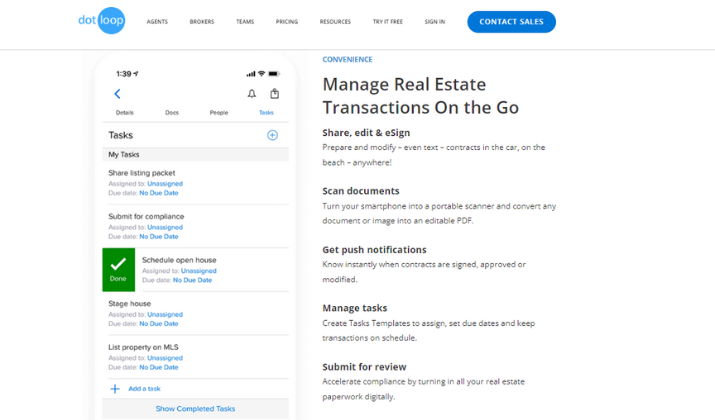Click No Due Date under Share listing packet

(159, 193)
